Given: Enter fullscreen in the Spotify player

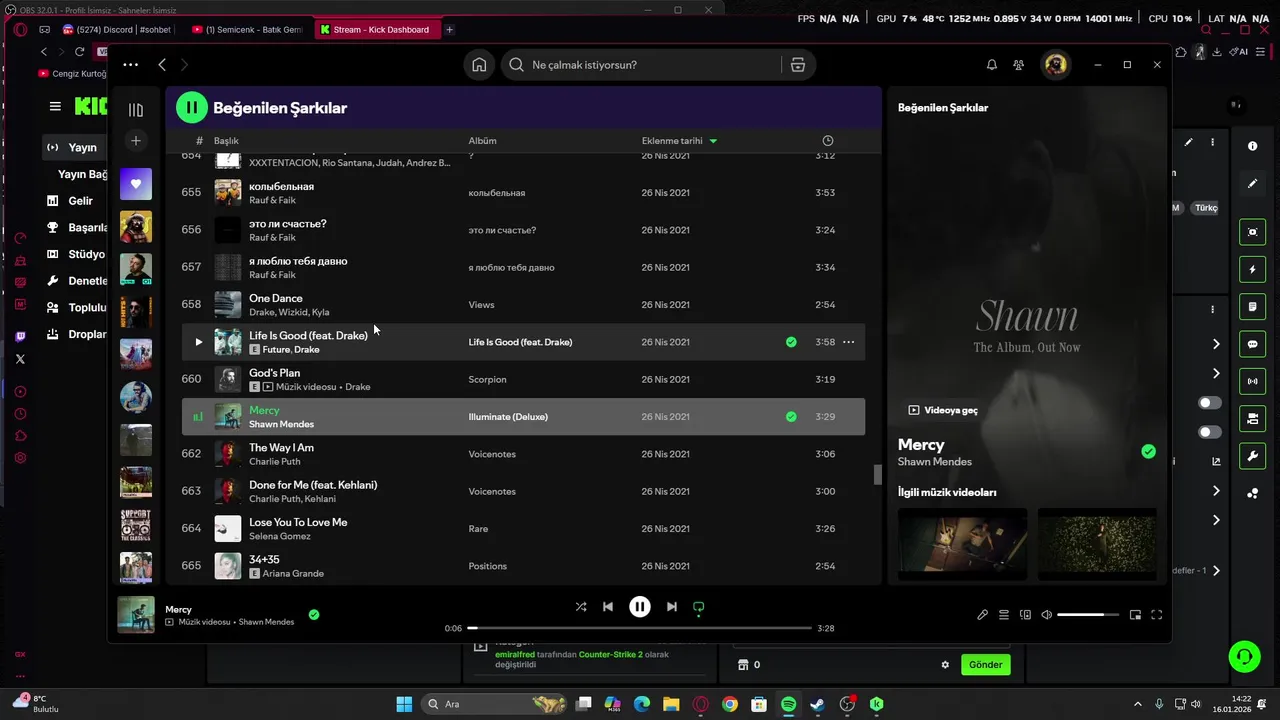Looking at the screenshot, I should [x=1157, y=615].
